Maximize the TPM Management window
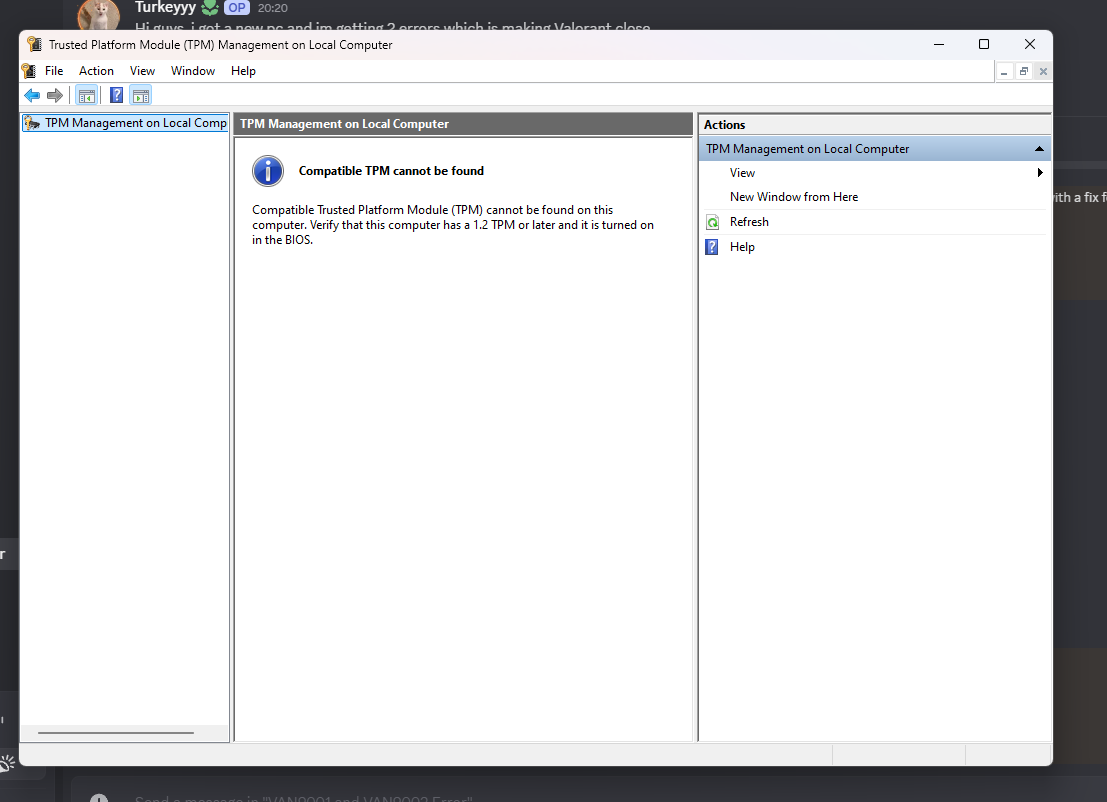Screen dimensions: 1107x802 tap(984, 44)
